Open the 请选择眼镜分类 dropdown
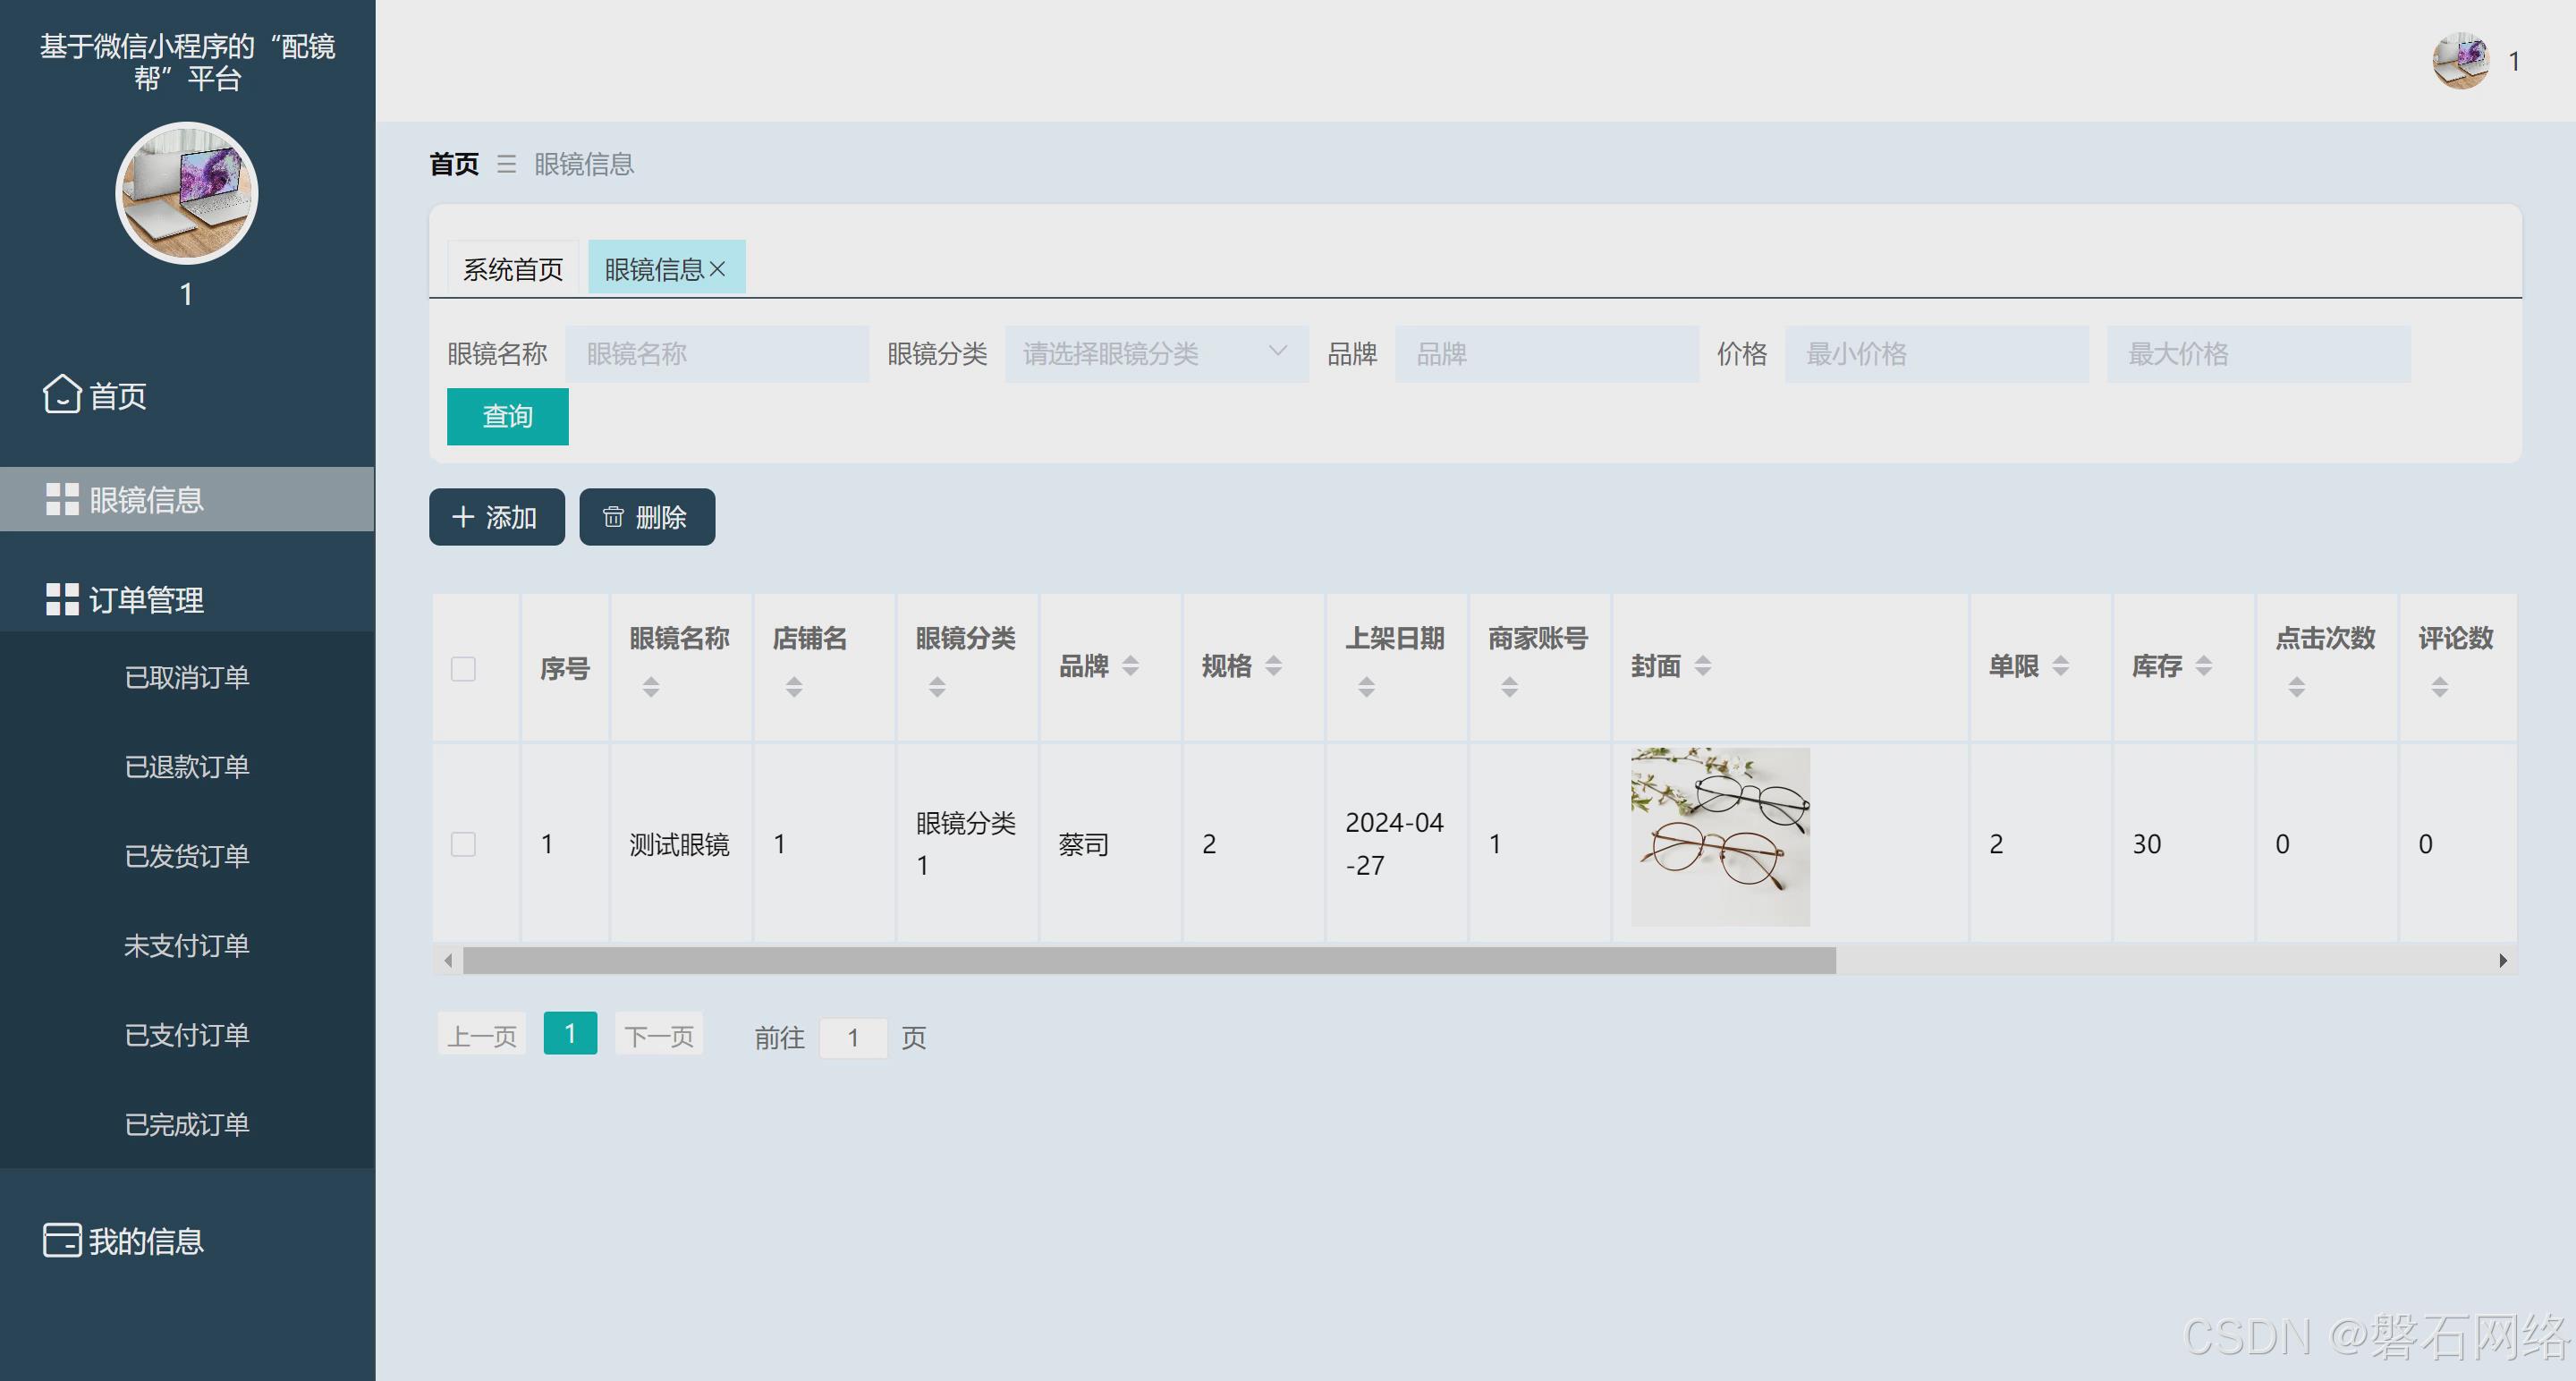2576x1381 pixels. 1155,353
